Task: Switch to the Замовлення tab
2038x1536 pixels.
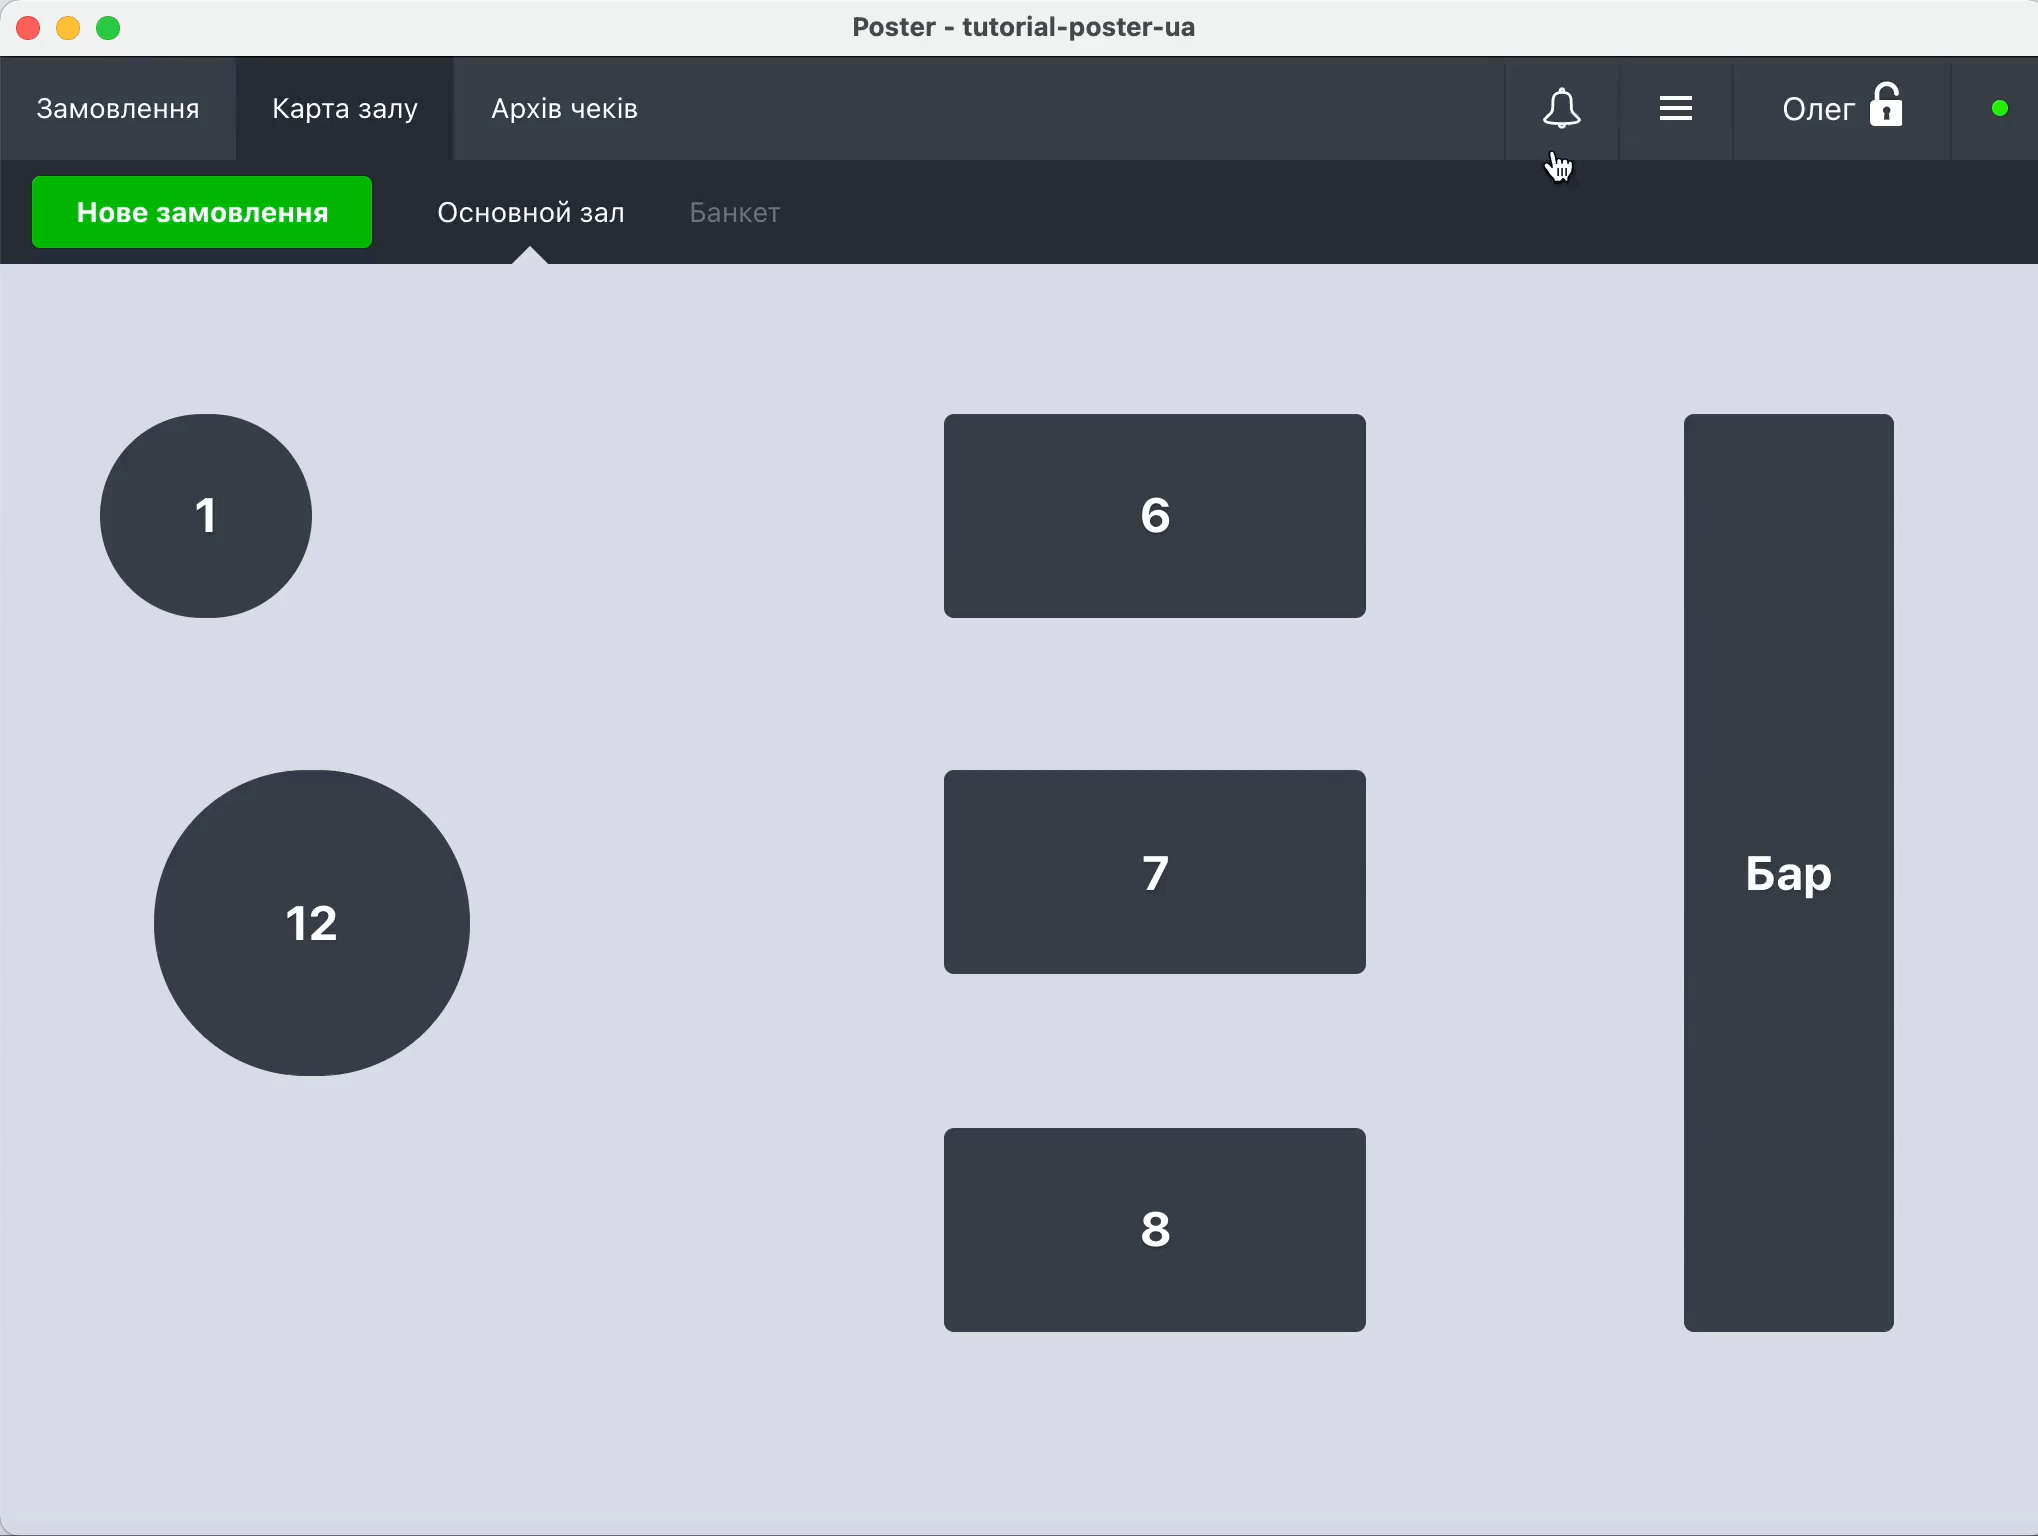Action: click(x=118, y=108)
